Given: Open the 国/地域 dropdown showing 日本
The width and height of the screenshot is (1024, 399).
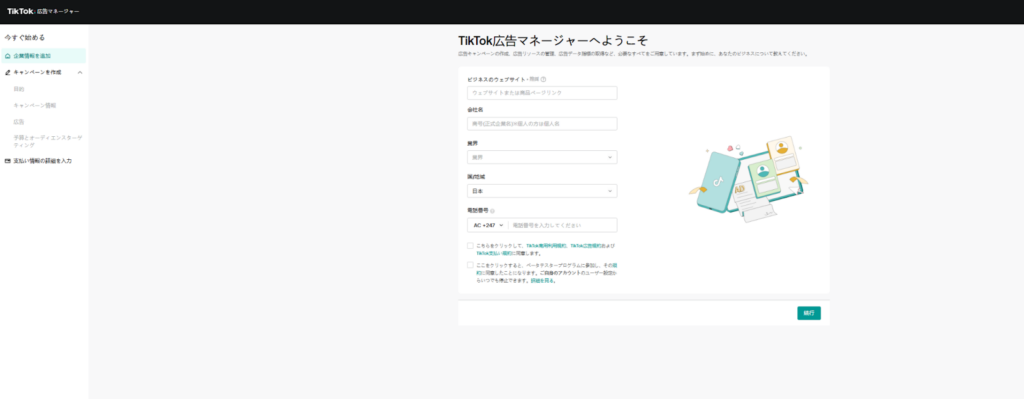Looking at the screenshot, I should pyautogui.click(x=542, y=191).
